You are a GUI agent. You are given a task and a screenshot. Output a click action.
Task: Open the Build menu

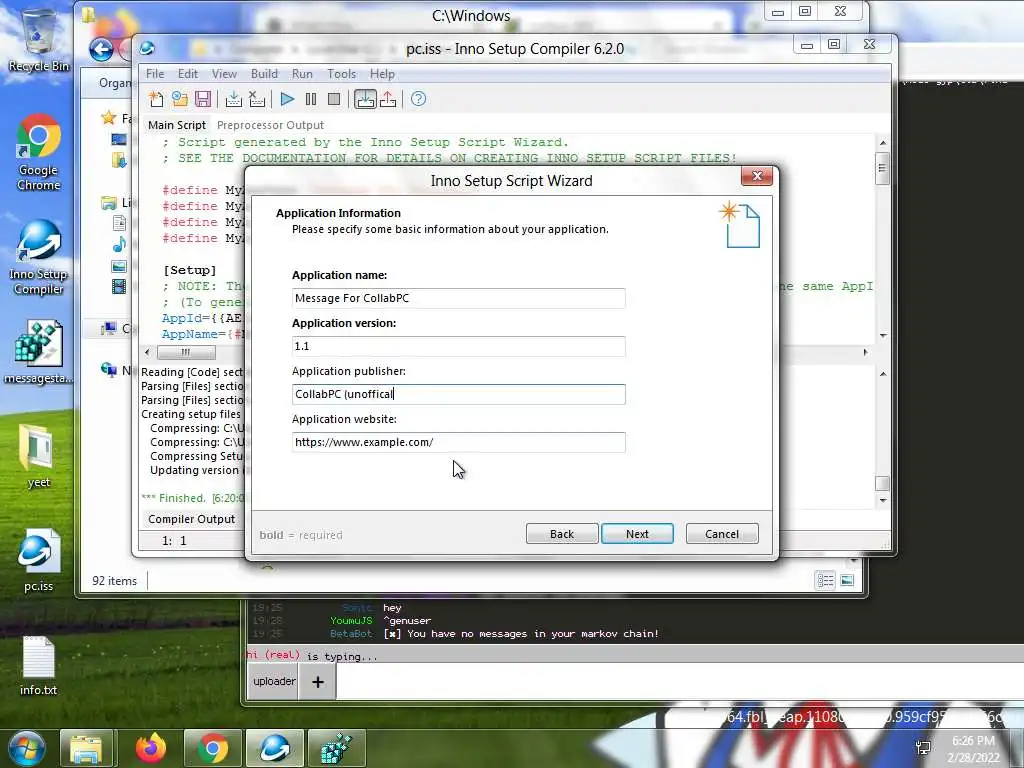click(x=264, y=74)
